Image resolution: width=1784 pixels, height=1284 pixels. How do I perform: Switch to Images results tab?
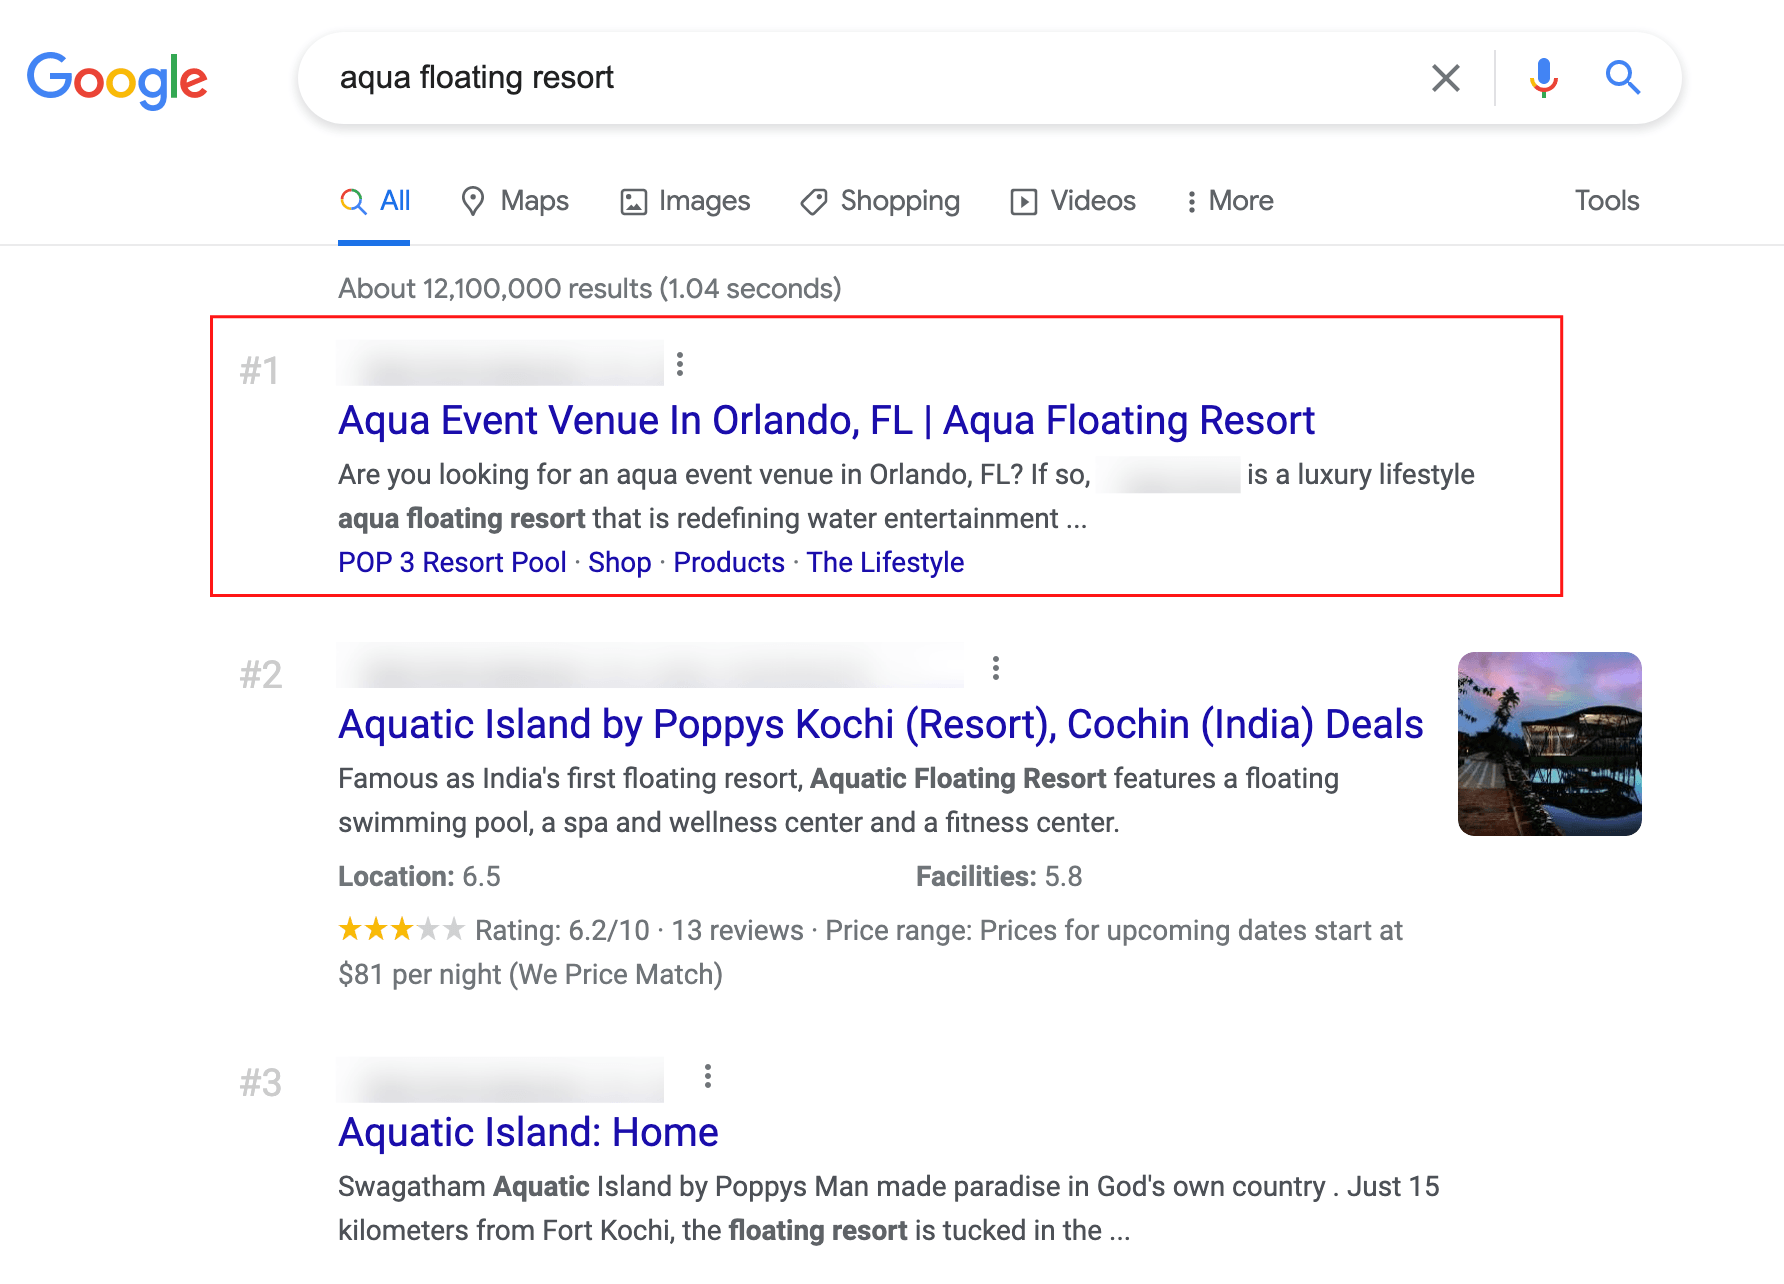coord(686,201)
